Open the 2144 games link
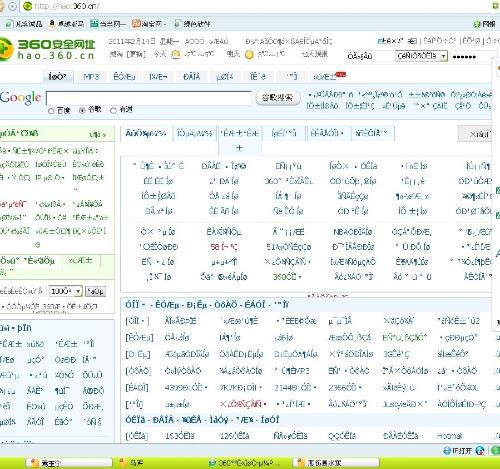Image resolution: width=500 pixels, height=469 pixels. 295,388
